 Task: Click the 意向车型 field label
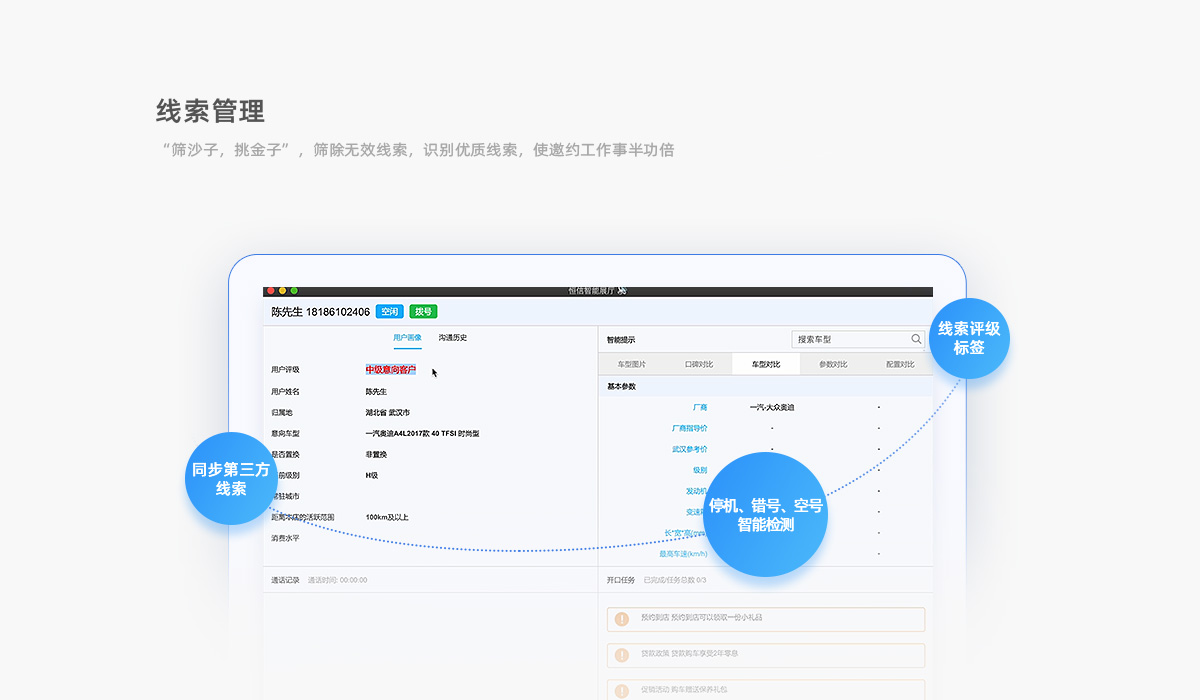click(x=285, y=433)
